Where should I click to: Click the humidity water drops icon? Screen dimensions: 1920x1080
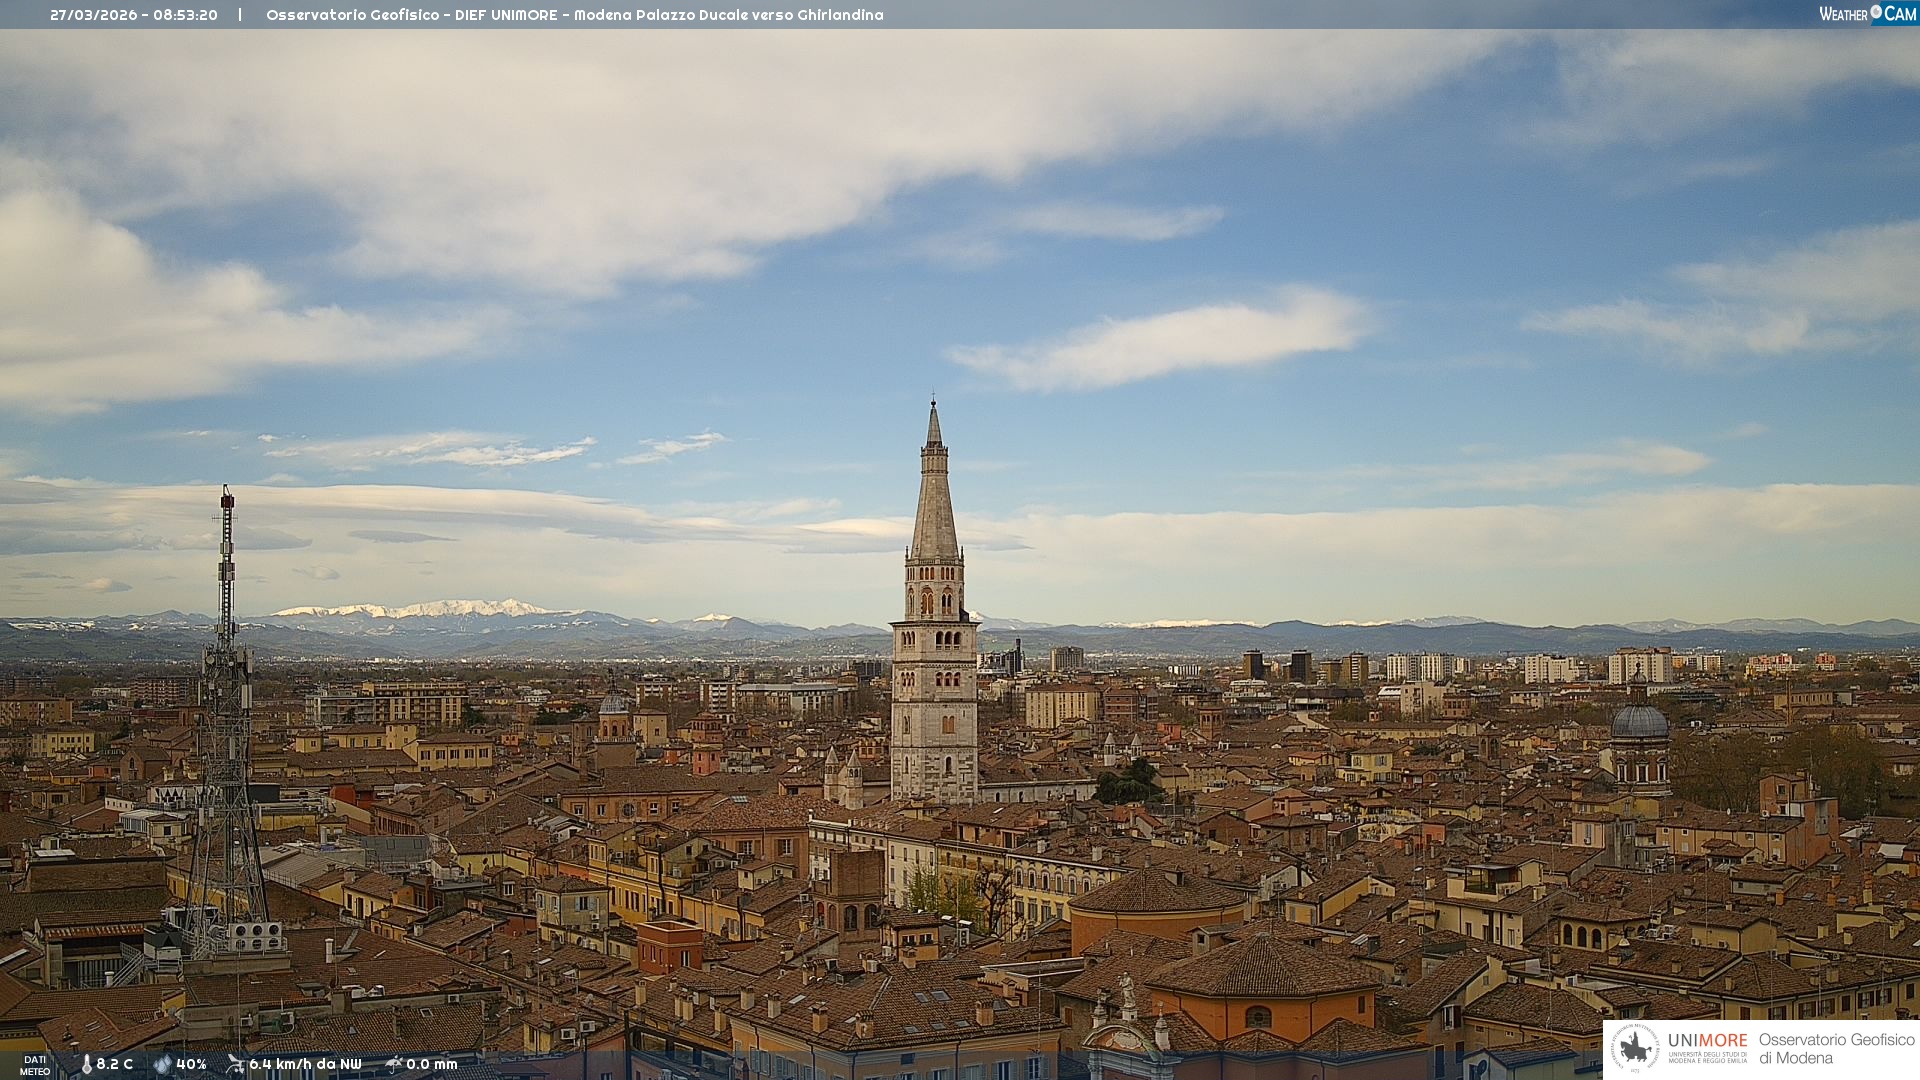(162, 1064)
